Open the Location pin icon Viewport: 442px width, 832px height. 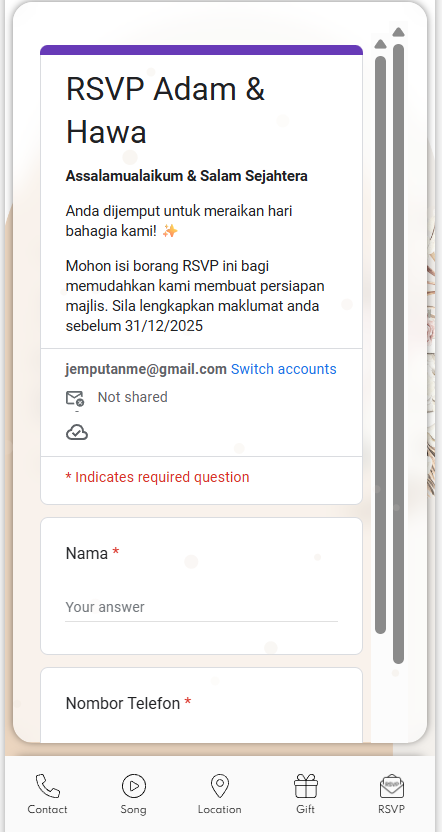[x=220, y=786]
